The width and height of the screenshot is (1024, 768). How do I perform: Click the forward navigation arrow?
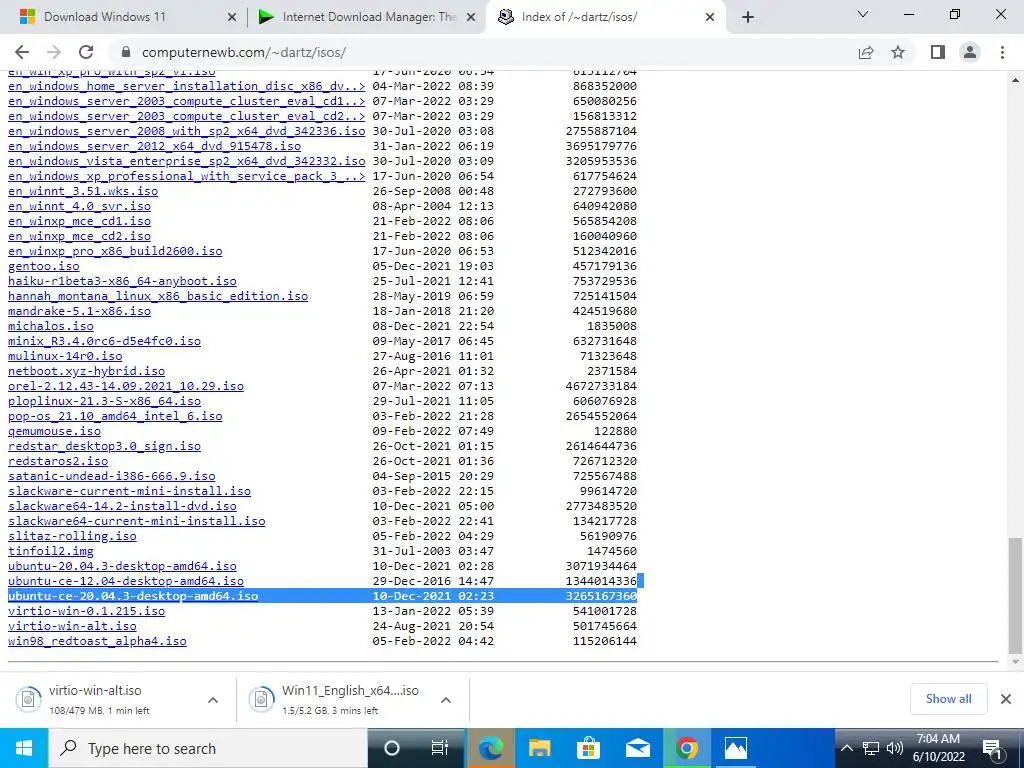(x=54, y=52)
